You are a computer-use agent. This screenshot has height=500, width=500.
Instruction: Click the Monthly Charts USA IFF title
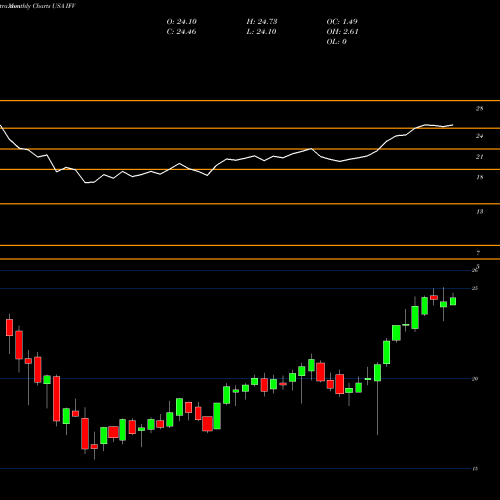pos(38,6)
